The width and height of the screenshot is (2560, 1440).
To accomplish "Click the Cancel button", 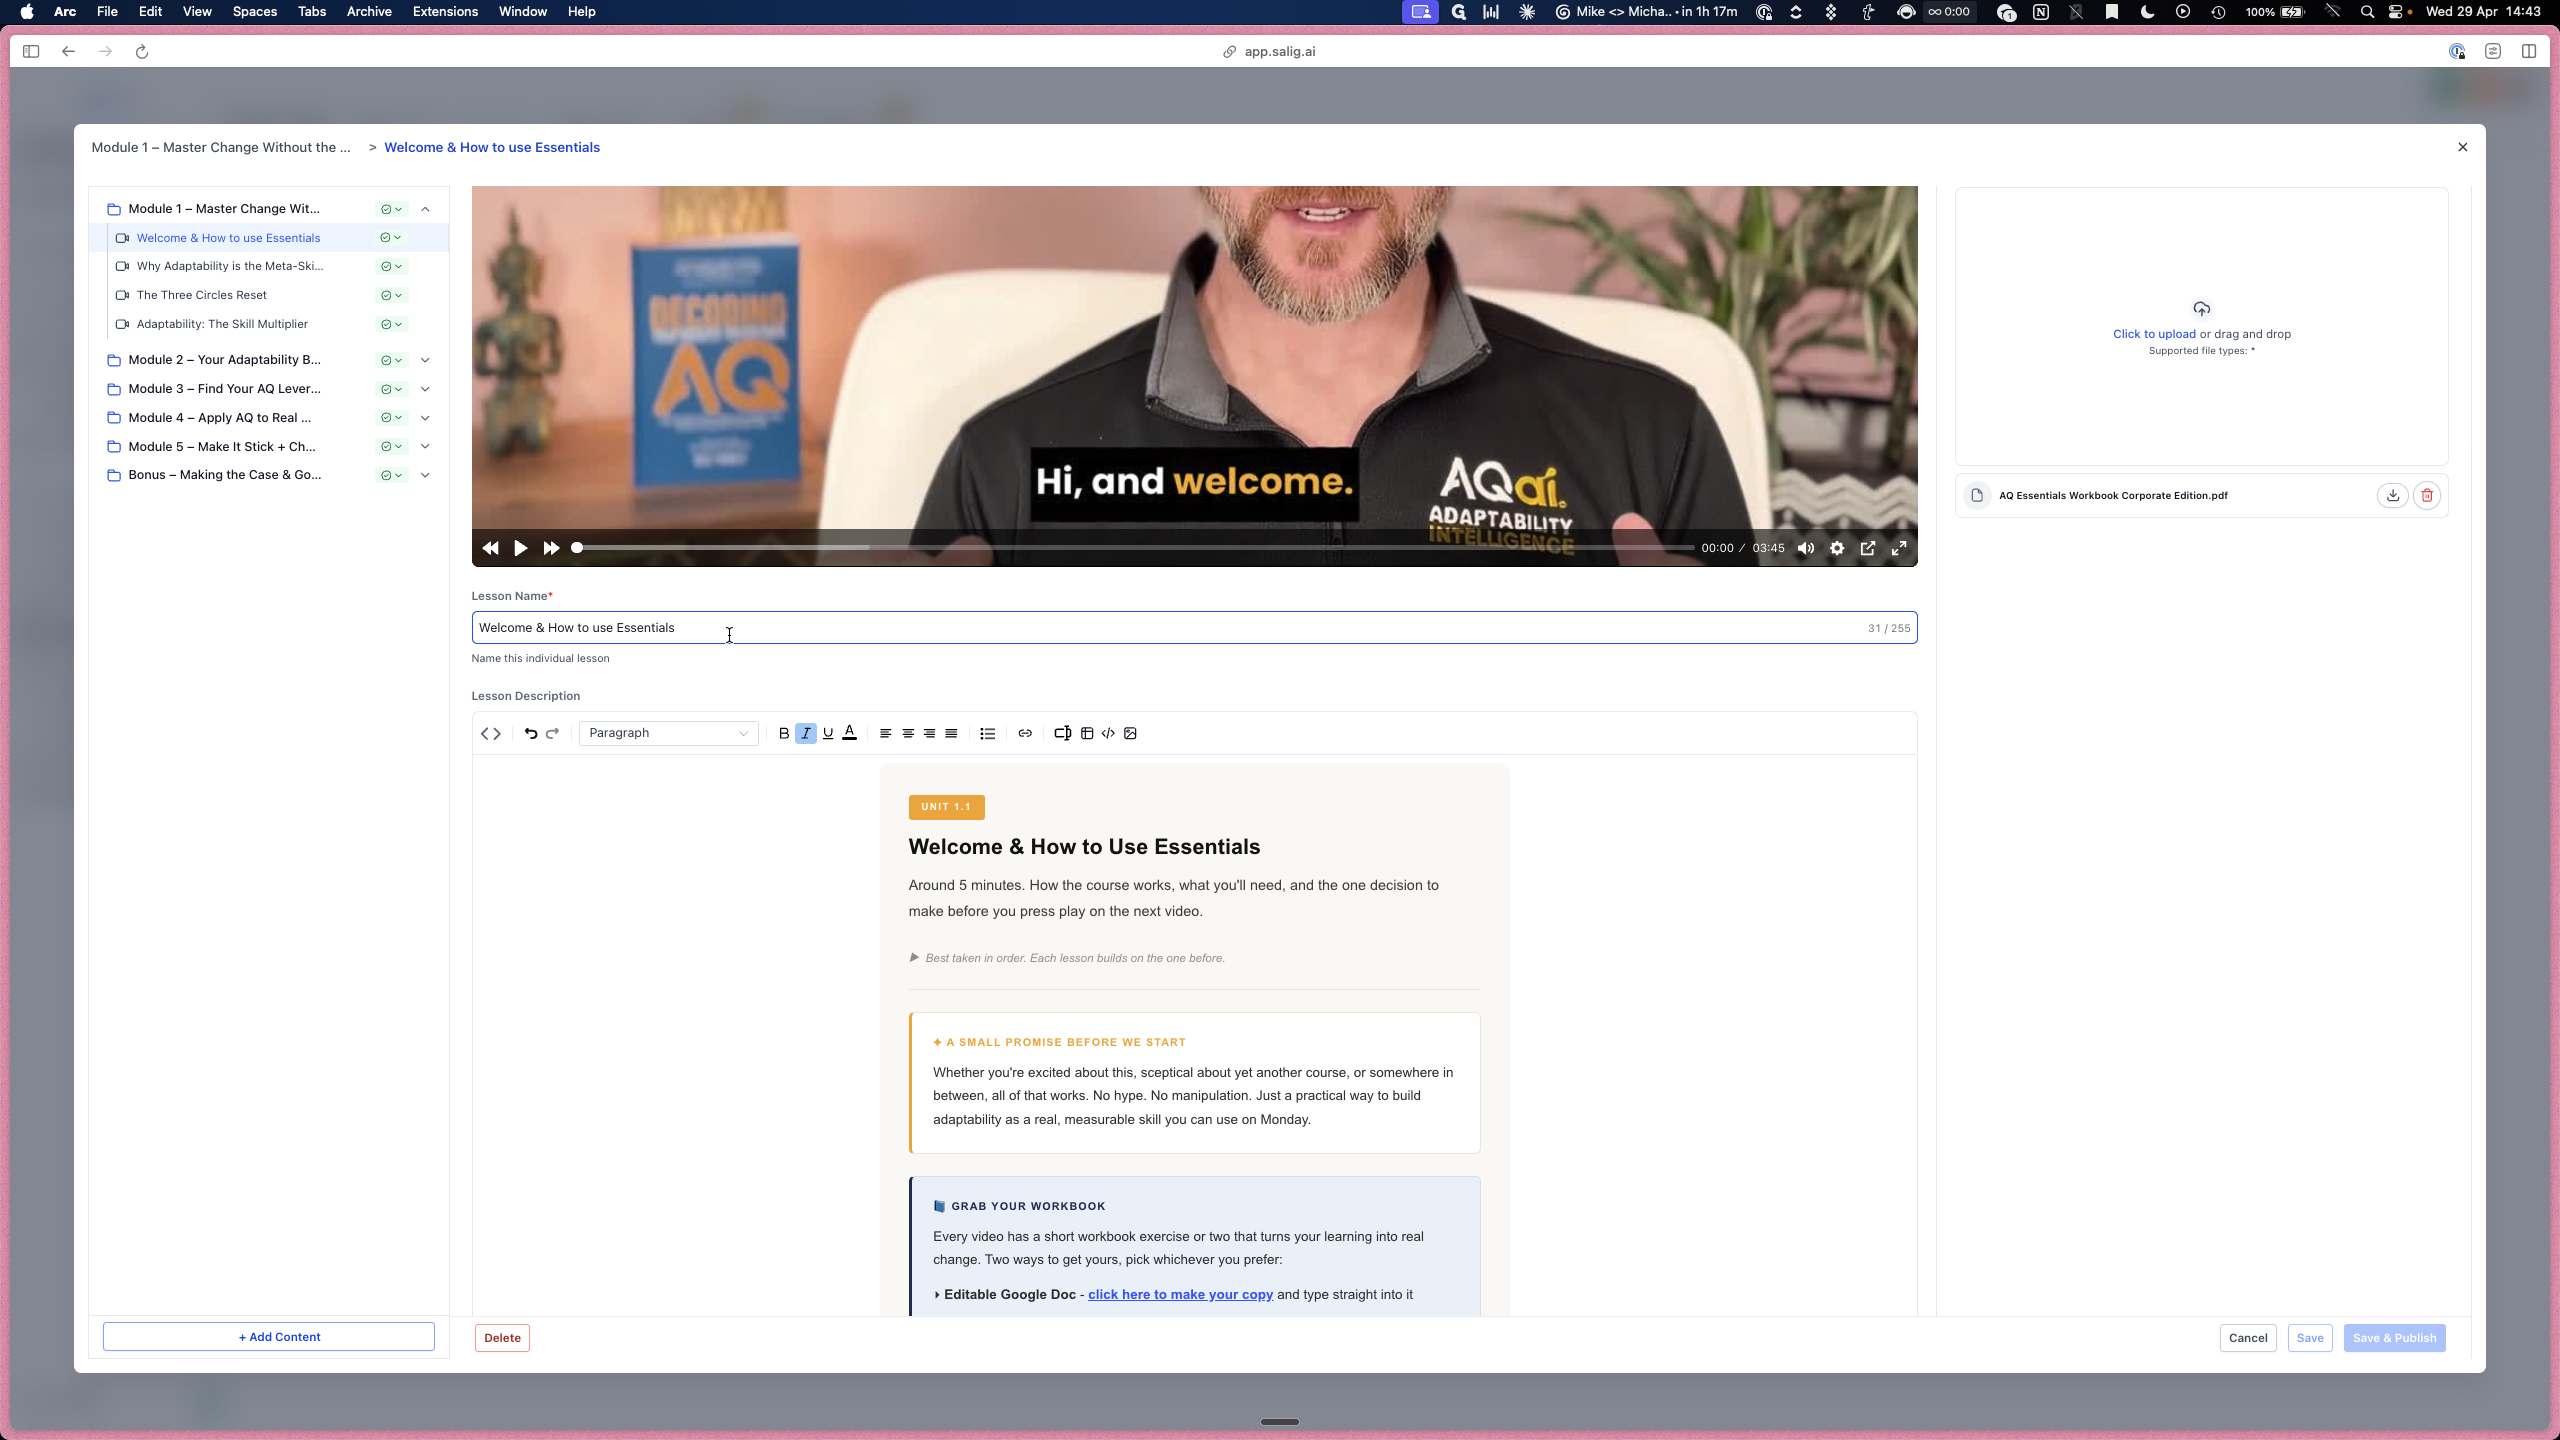I will [2248, 1338].
